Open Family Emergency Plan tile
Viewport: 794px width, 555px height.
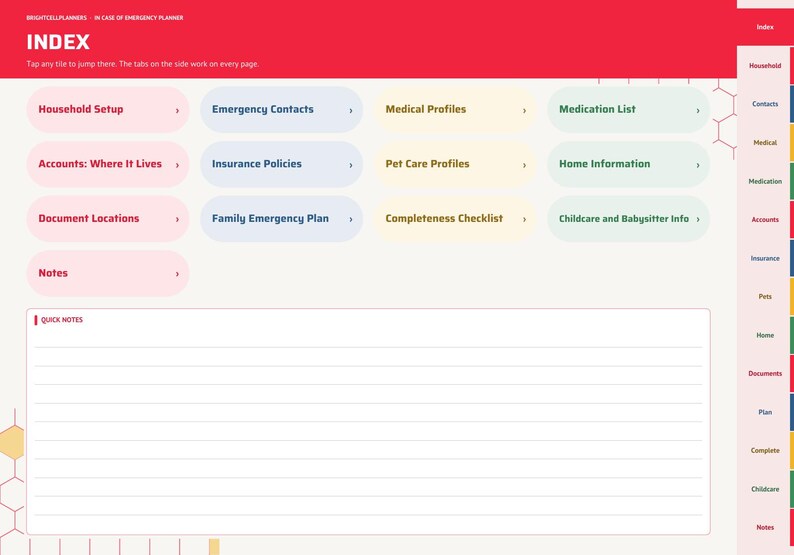(x=282, y=219)
